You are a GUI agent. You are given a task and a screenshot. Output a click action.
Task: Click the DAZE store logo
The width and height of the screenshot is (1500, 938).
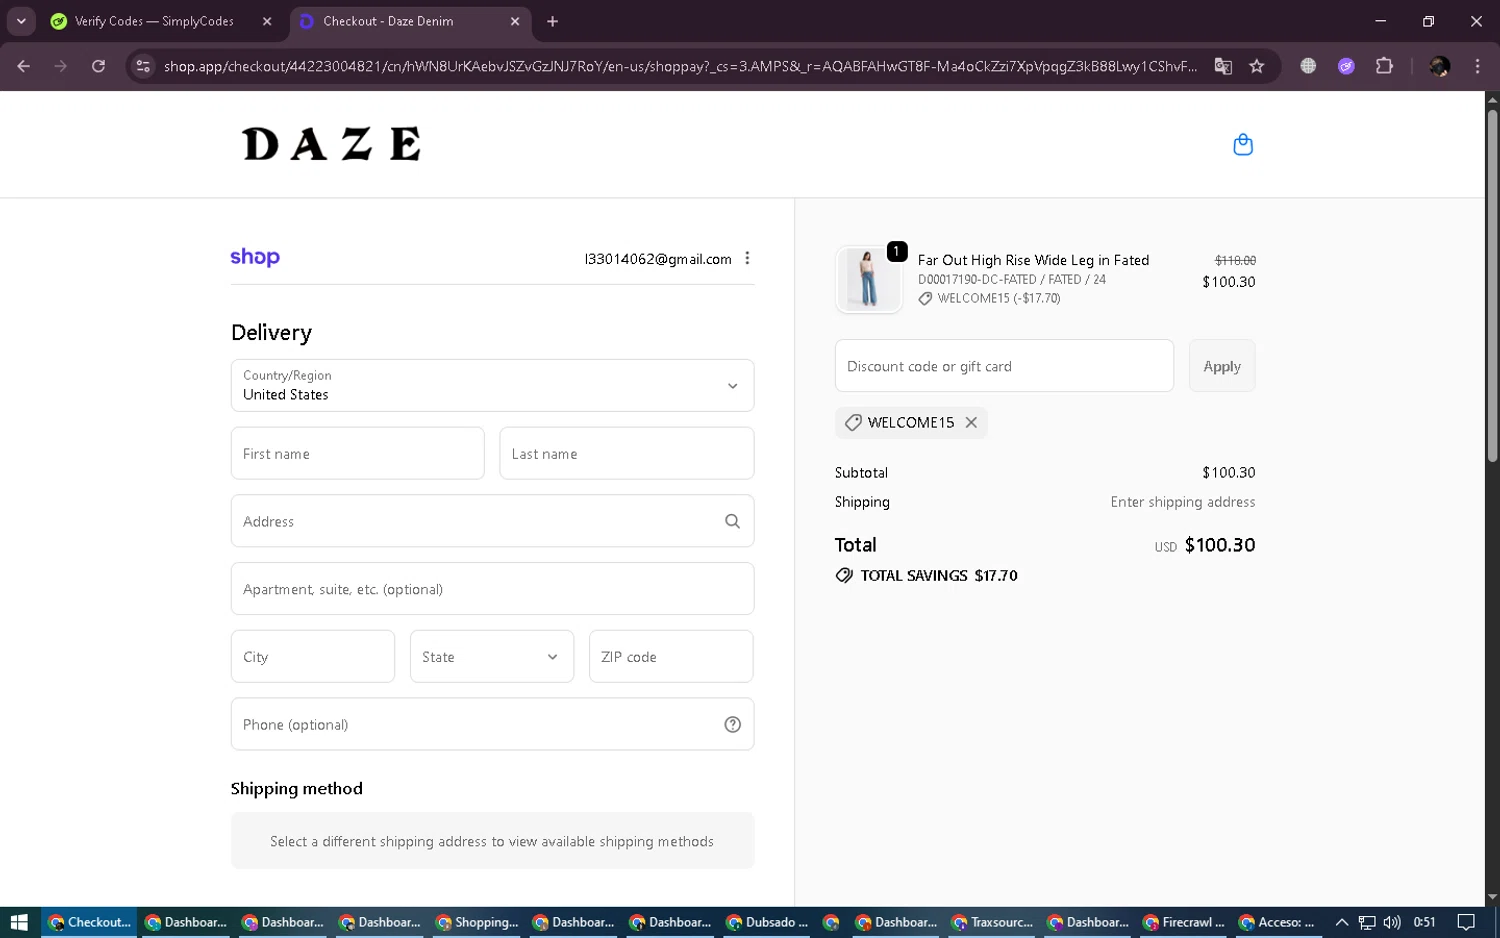pyautogui.click(x=331, y=144)
